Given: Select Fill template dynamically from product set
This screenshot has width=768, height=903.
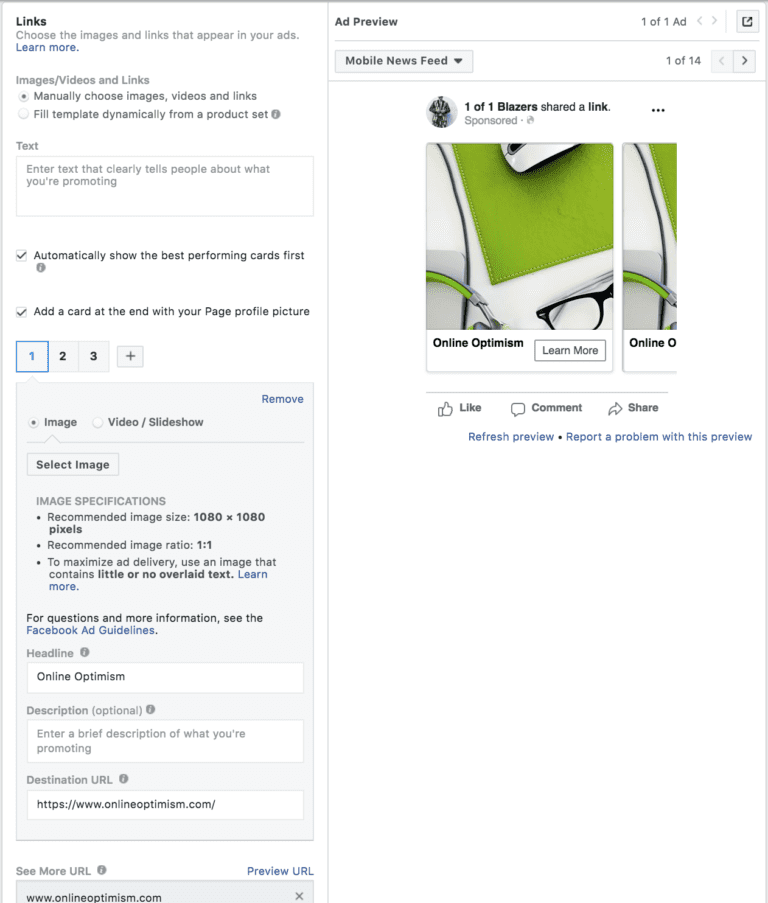Looking at the screenshot, I should click(23, 114).
